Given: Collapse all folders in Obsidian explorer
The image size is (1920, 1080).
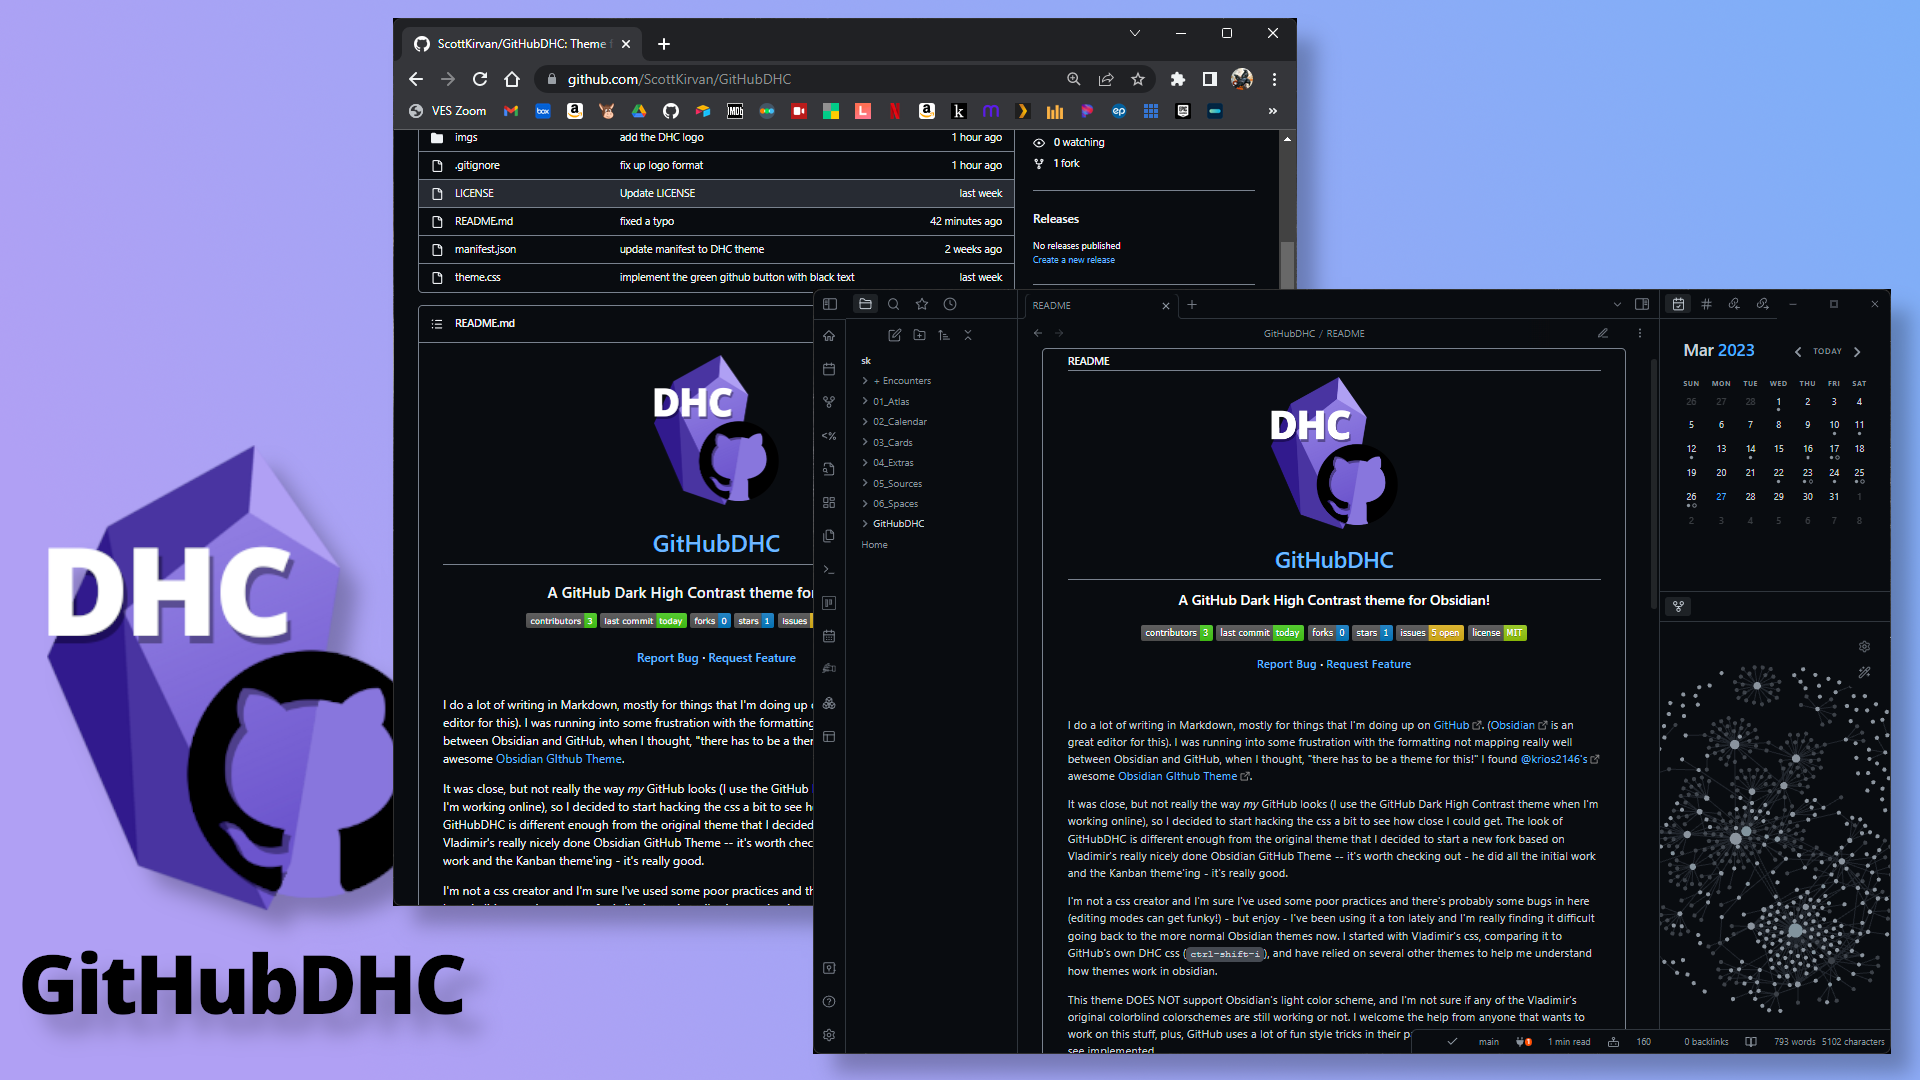Looking at the screenshot, I should (x=968, y=335).
